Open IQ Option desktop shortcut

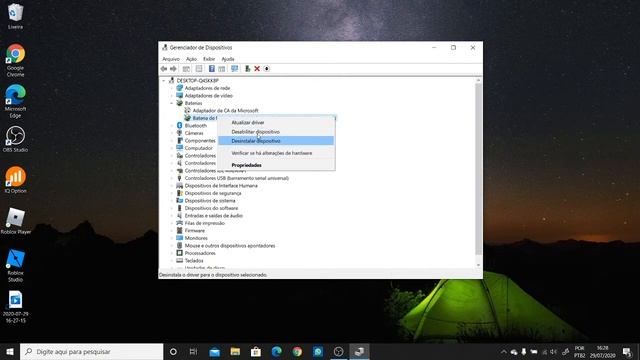click(x=15, y=180)
